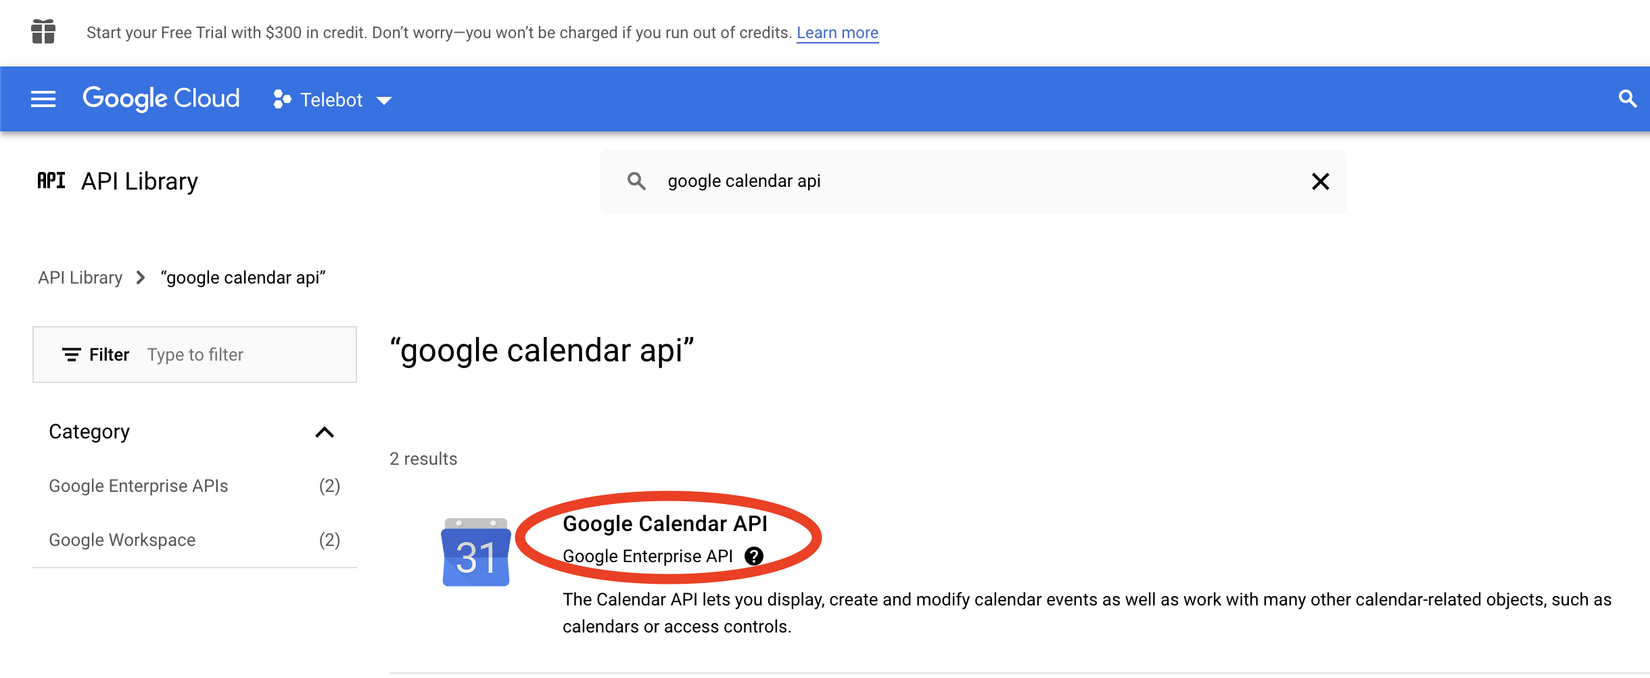Click the breadcrumb chevron separator
1650x678 pixels.
(x=141, y=278)
